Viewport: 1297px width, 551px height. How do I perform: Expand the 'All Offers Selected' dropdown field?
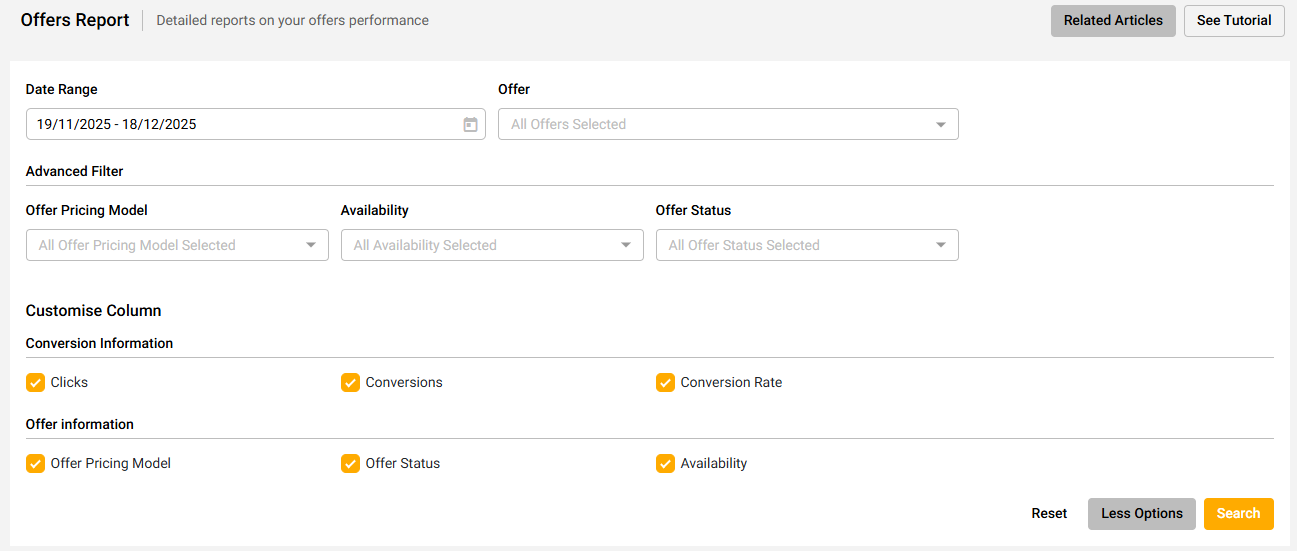[x=715, y=125]
